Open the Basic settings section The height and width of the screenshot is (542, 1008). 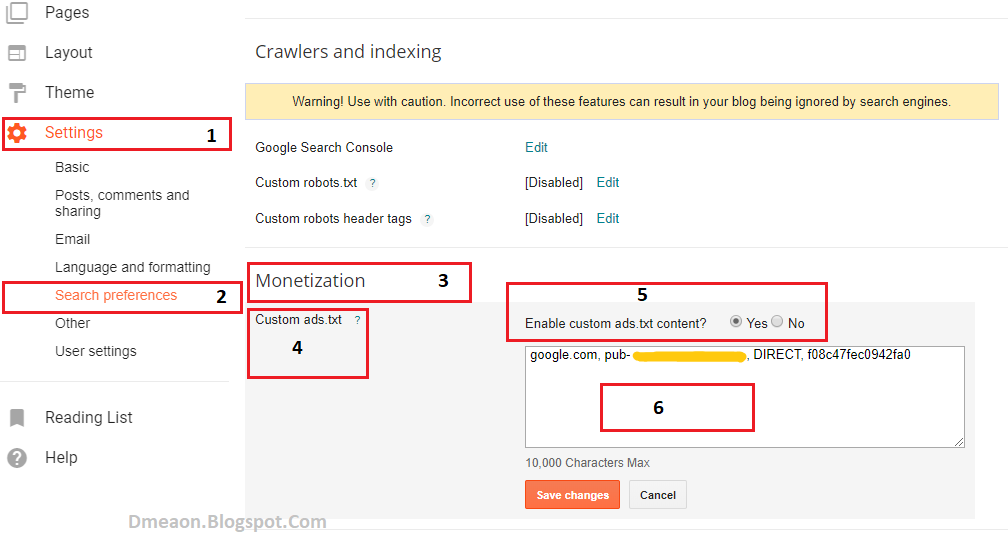[72, 167]
